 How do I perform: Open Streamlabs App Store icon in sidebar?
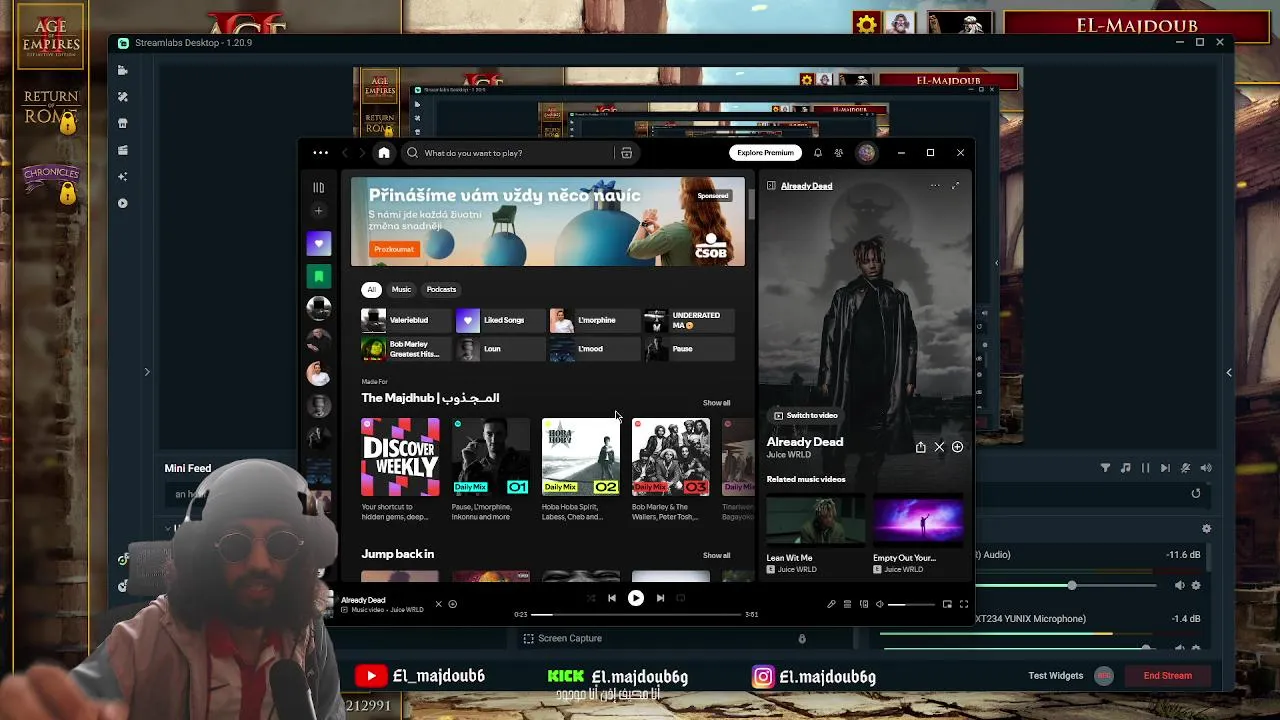click(122, 123)
